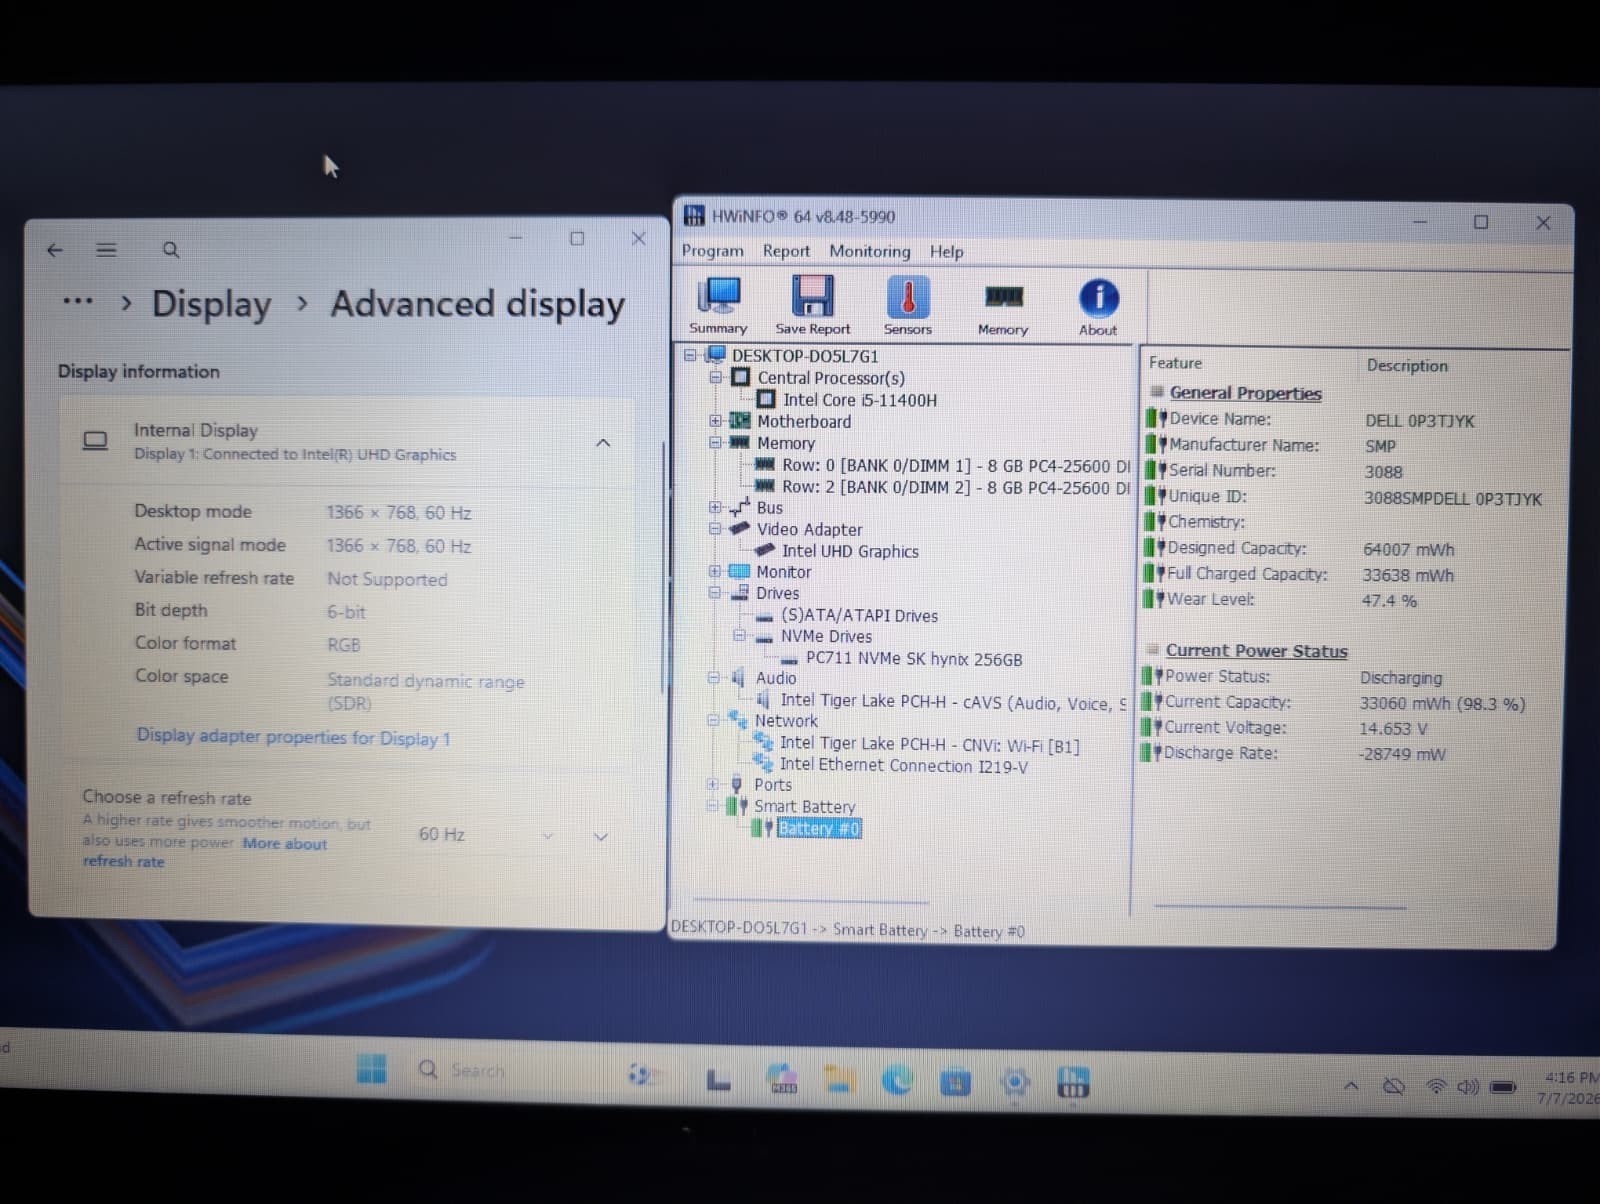This screenshot has width=1600, height=1204.
Task: Click Full Charged Capacity value 33638 mWh
Action: (x=1408, y=575)
